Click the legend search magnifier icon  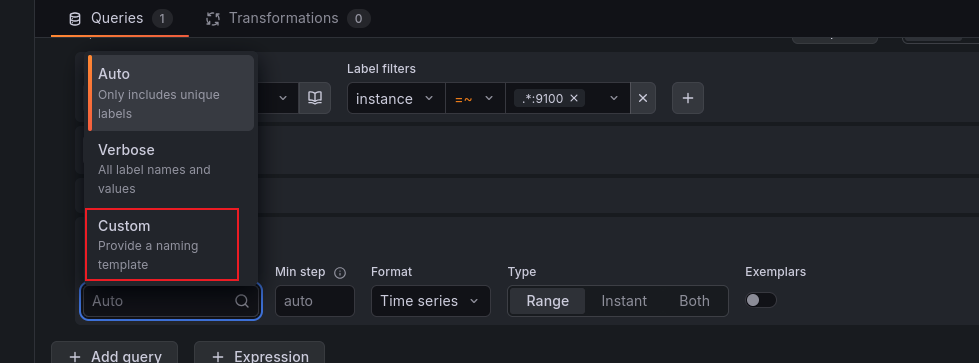click(242, 301)
